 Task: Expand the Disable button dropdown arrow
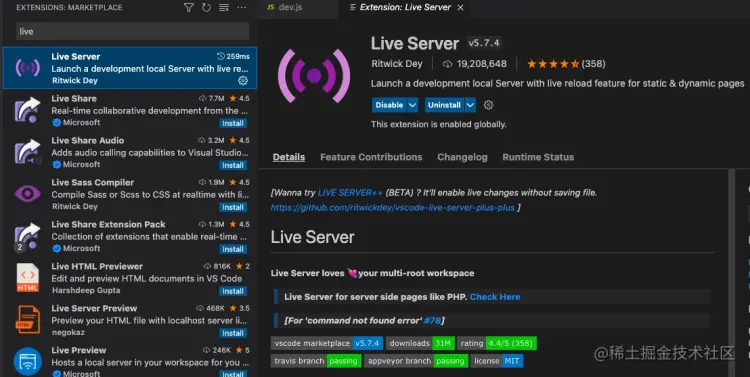413,105
